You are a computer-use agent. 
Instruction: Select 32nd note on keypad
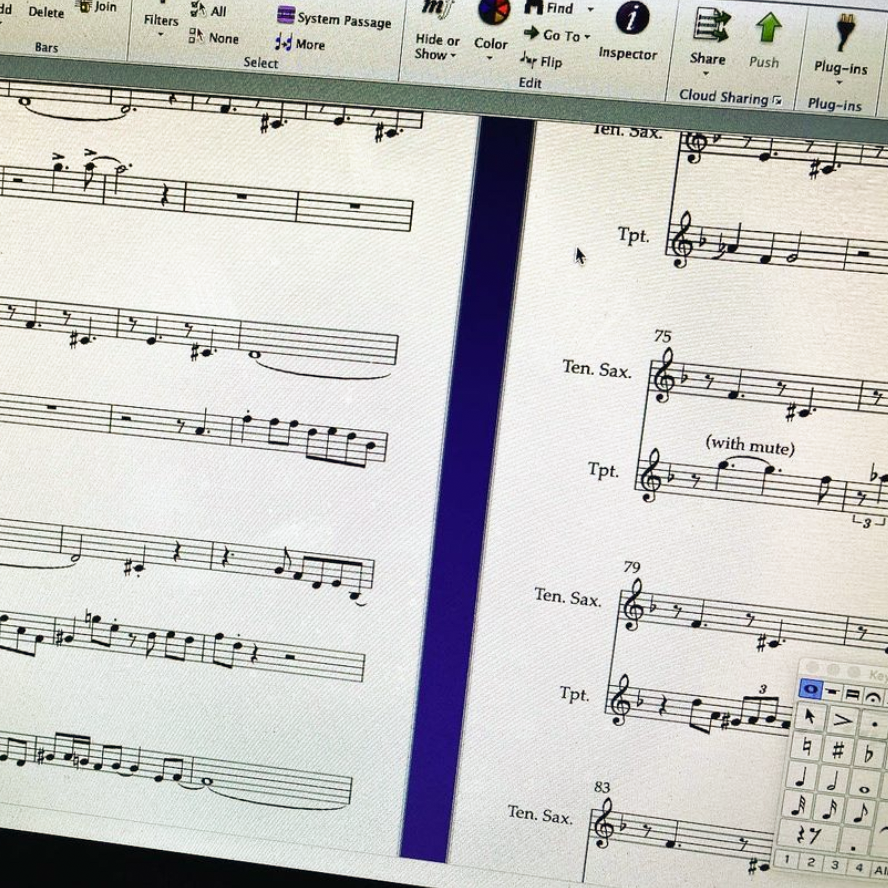[799, 806]
